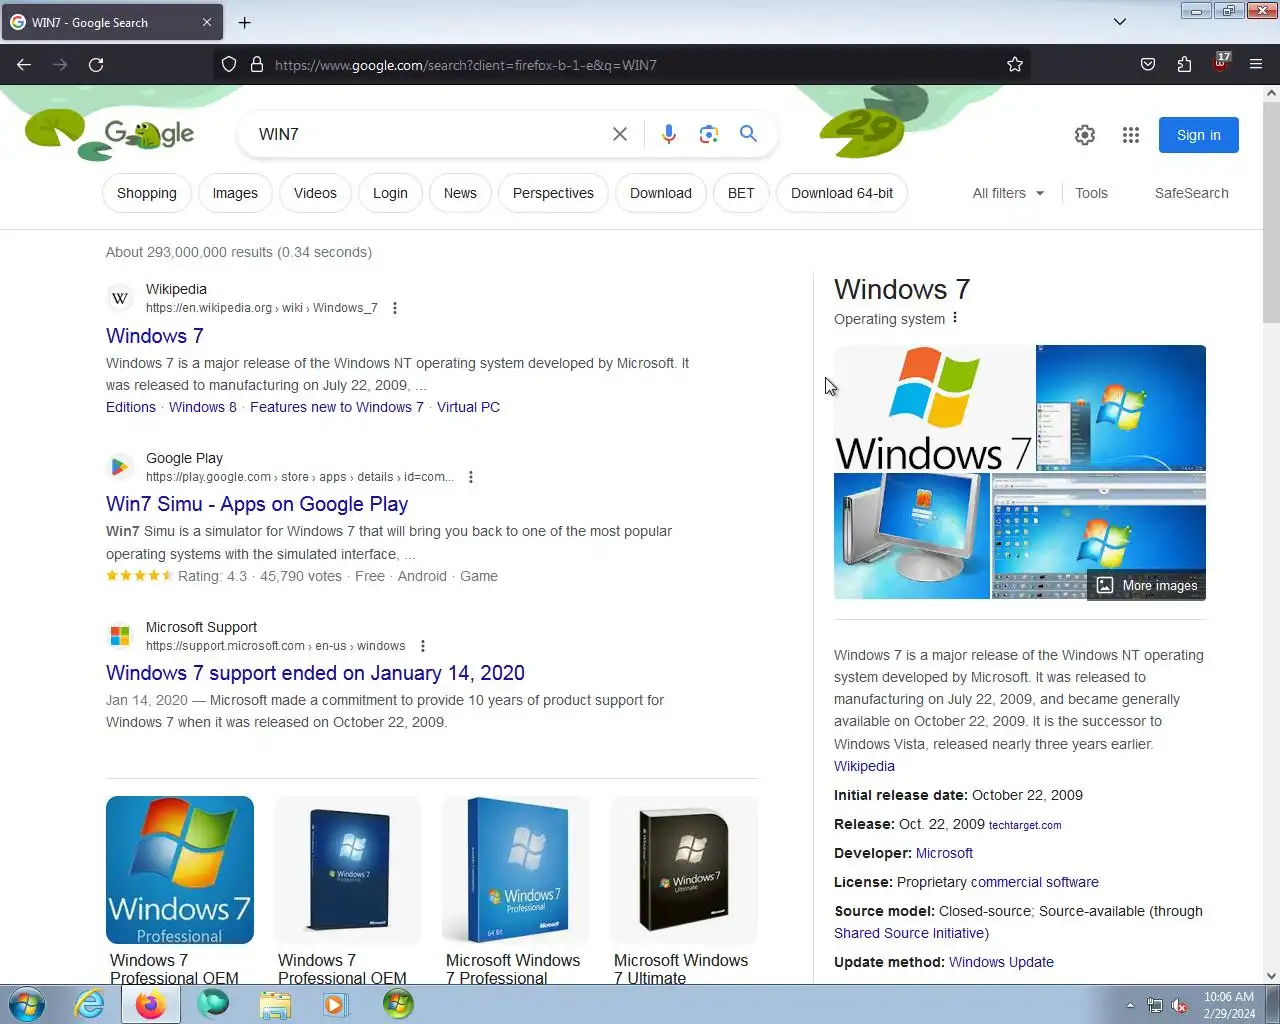Screen dimensions: 1280x1024
Task: Select the WIN7 - Google Search tab
Action: point(110,22)
